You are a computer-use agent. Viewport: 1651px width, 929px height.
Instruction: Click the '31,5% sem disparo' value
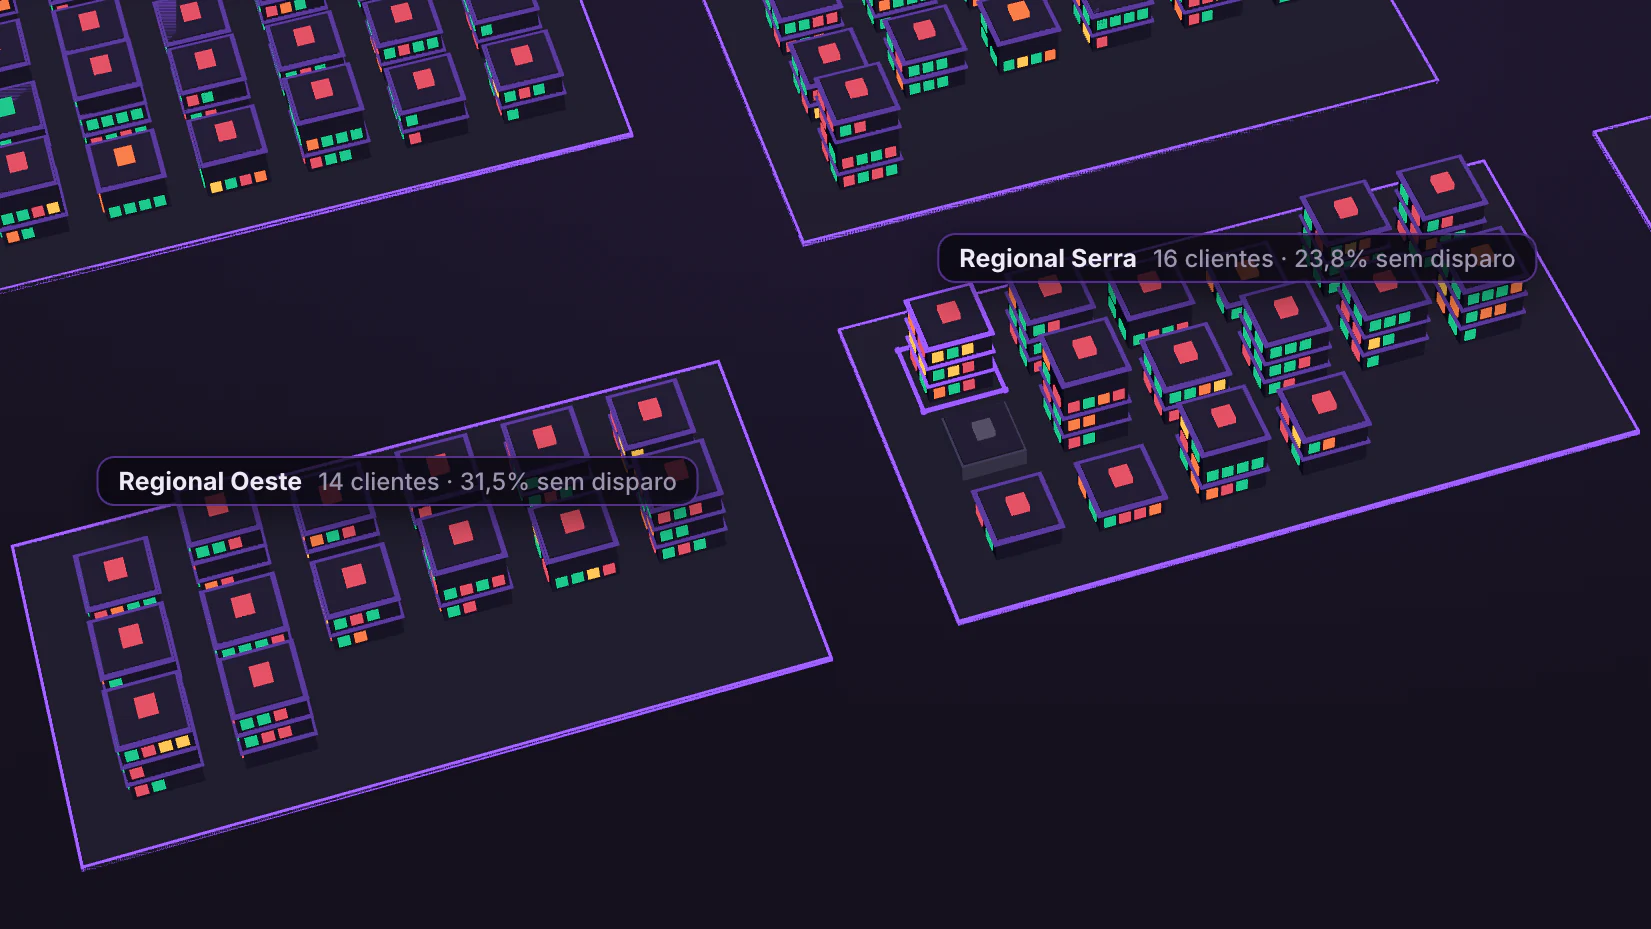tap(568, 482)
